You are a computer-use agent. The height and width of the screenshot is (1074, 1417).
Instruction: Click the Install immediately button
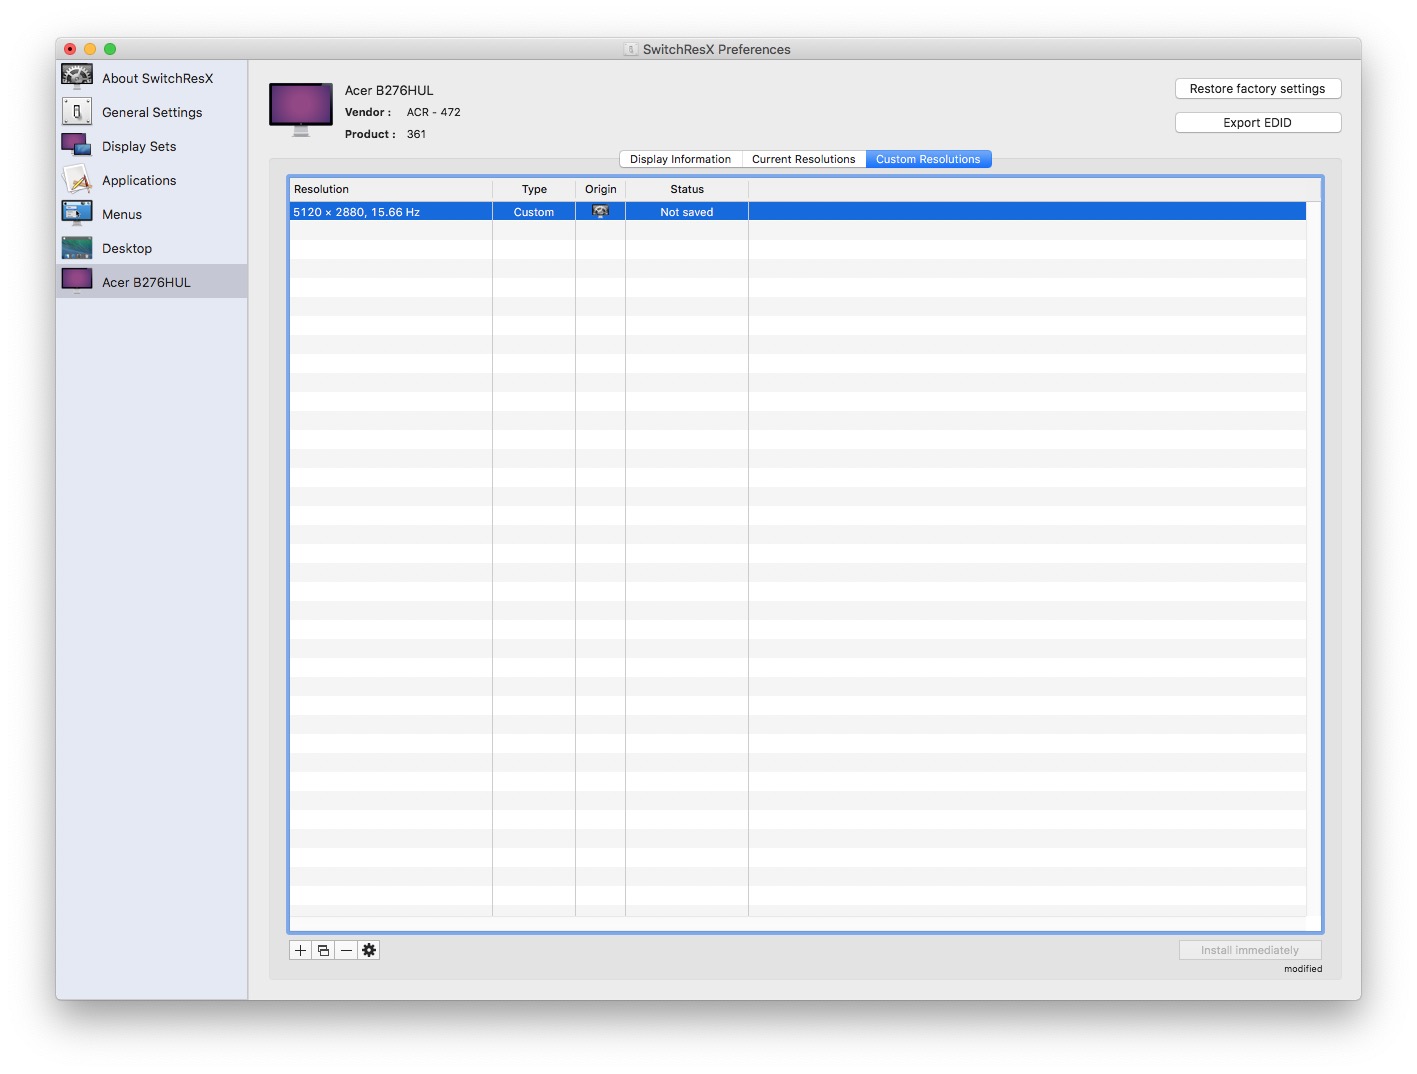[x=1250, y=950]
